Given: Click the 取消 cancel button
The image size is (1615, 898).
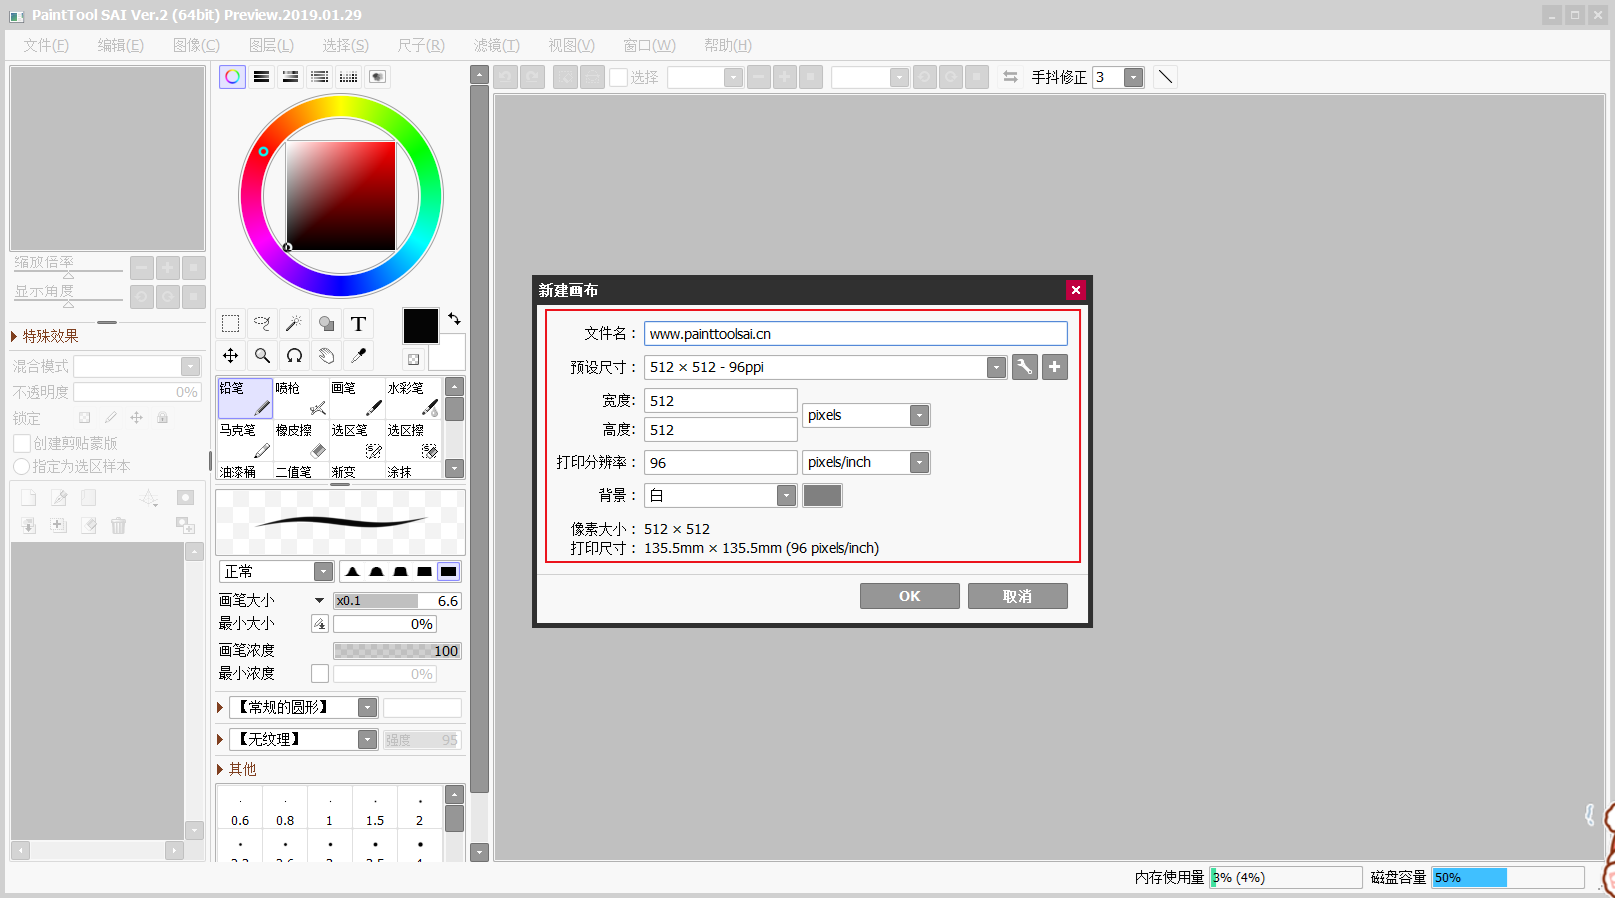Looking at the screenshot, I should point(1017,596).
